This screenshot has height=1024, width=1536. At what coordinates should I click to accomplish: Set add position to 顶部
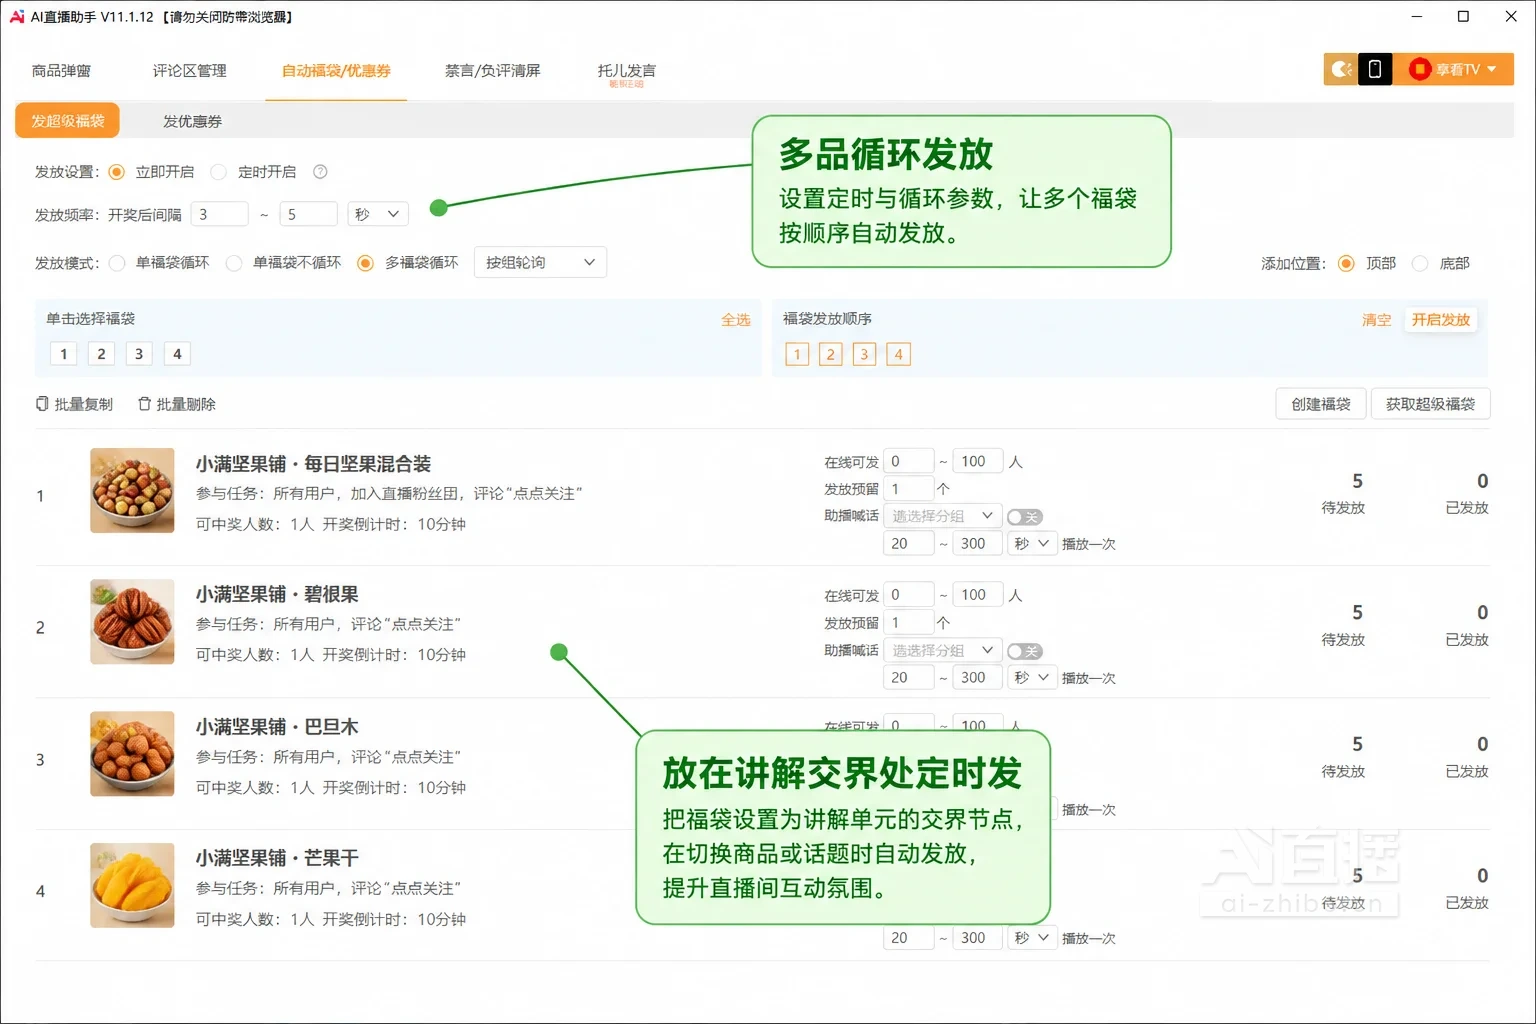(1346, 264)
